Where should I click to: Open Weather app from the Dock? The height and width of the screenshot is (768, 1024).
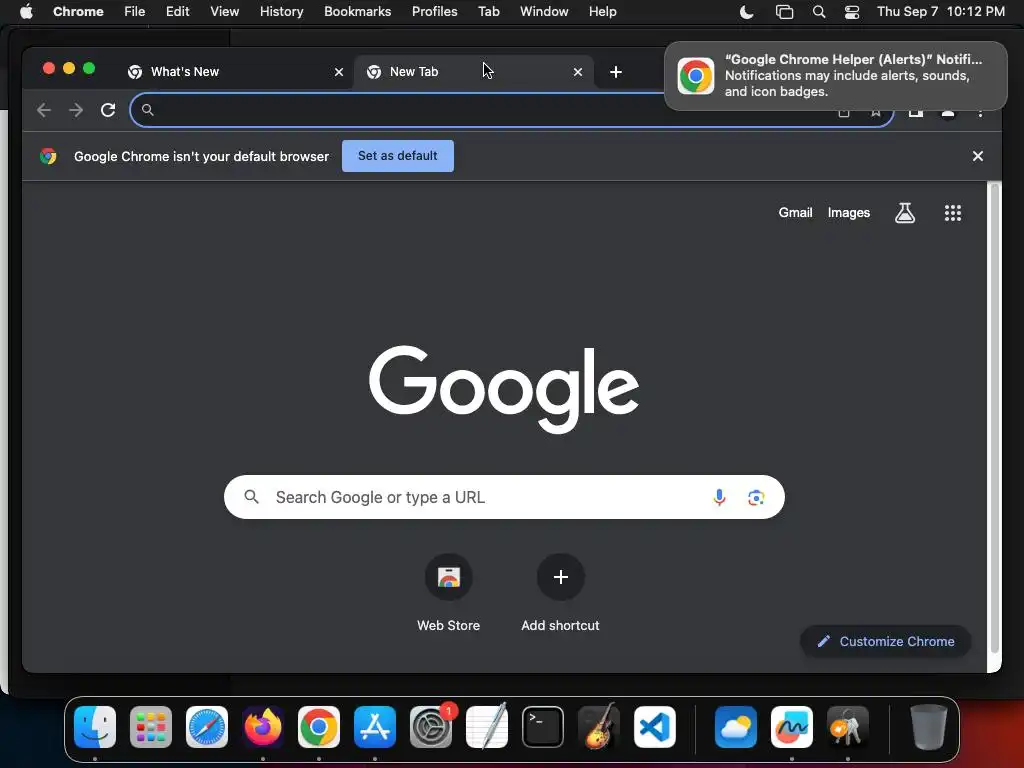pyautogui.click(x=736, y=727)
